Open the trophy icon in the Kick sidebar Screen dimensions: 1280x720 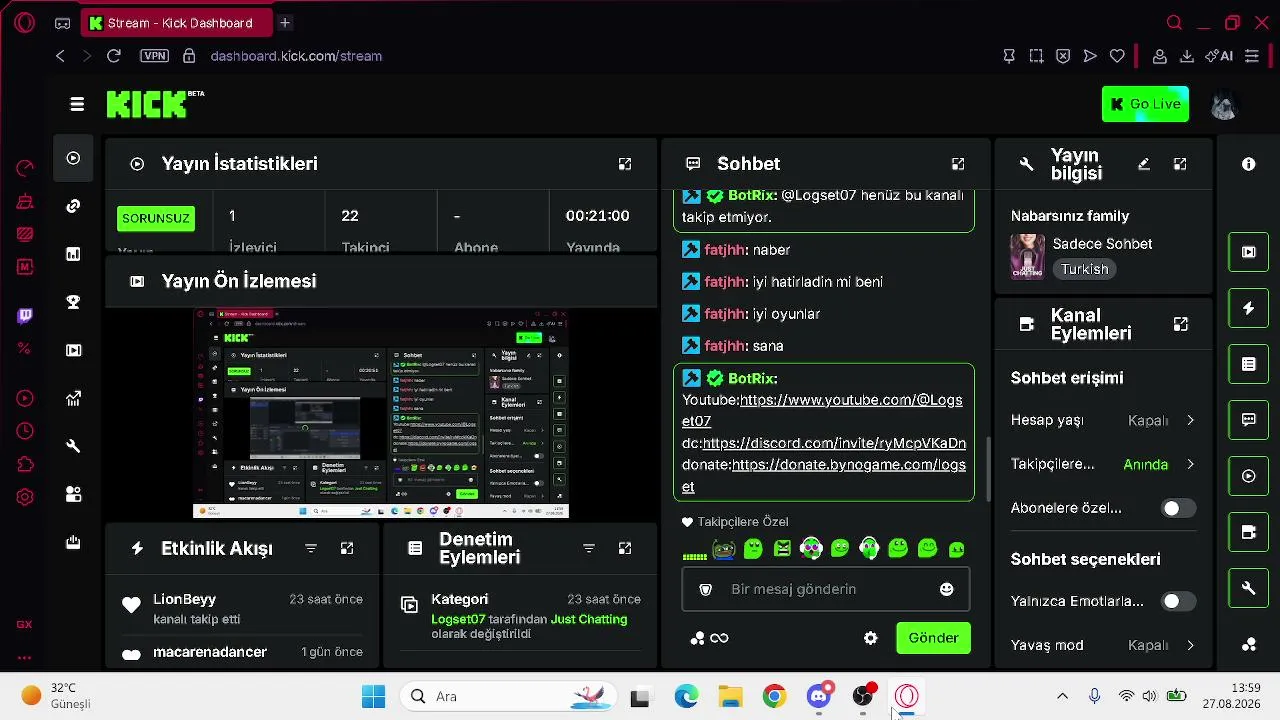click(x=73, y=302)
